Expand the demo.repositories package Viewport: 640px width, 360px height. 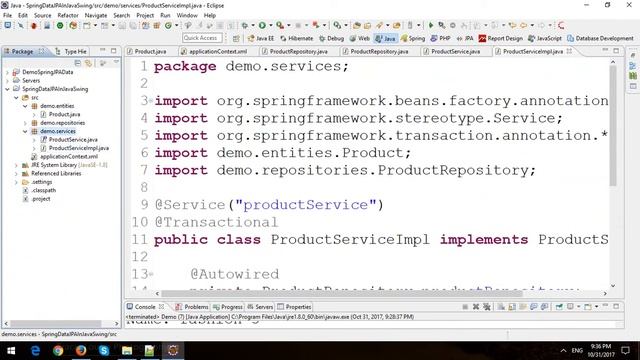(x=25, y=123)
